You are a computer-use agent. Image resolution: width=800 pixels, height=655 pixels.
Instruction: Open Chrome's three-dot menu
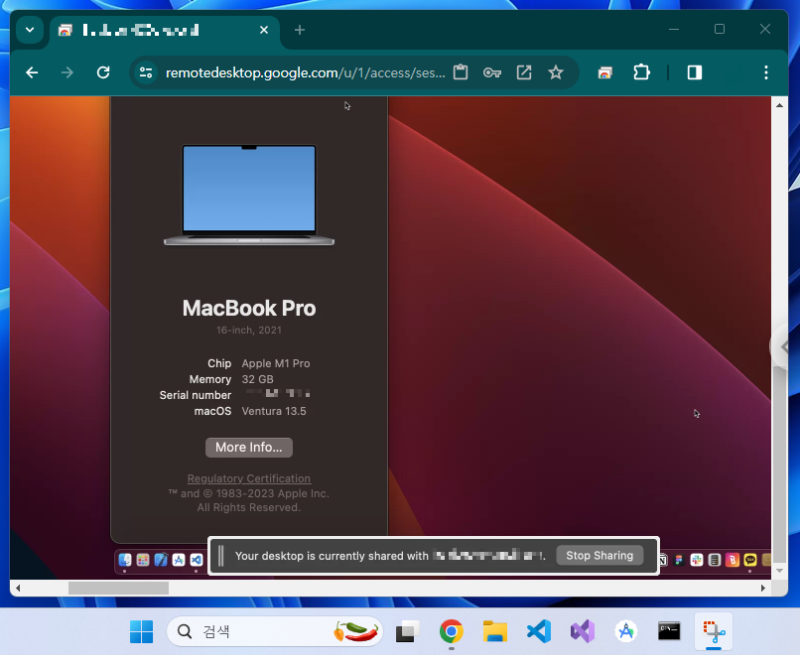(x=765, y=72)
